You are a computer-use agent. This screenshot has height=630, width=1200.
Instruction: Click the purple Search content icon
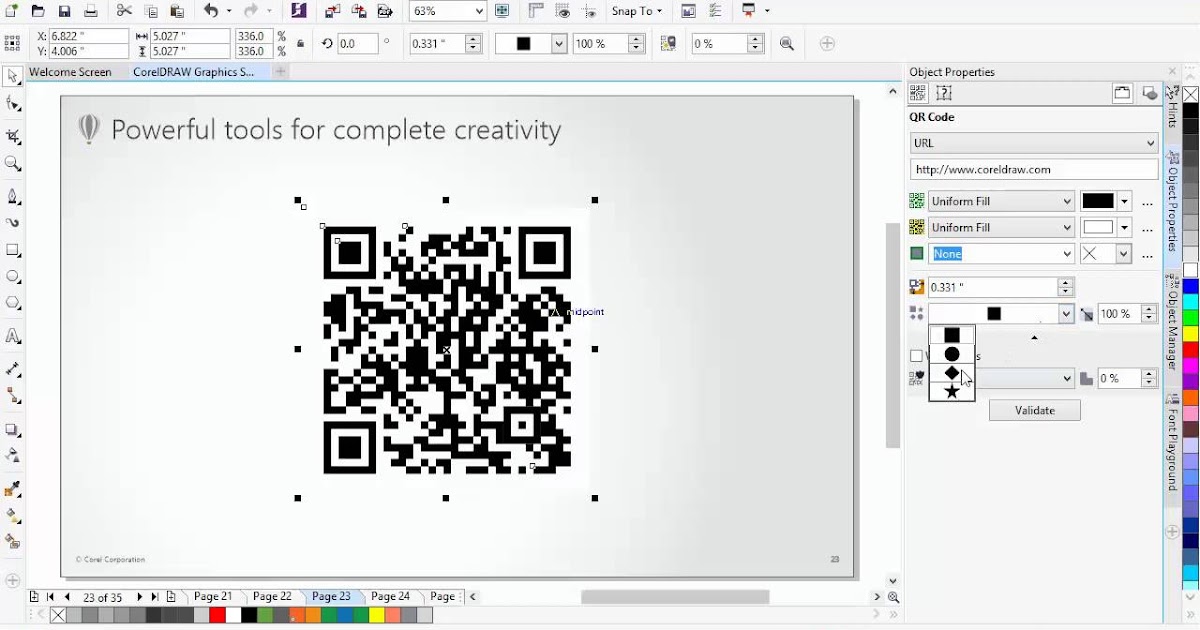pos(299,11)
